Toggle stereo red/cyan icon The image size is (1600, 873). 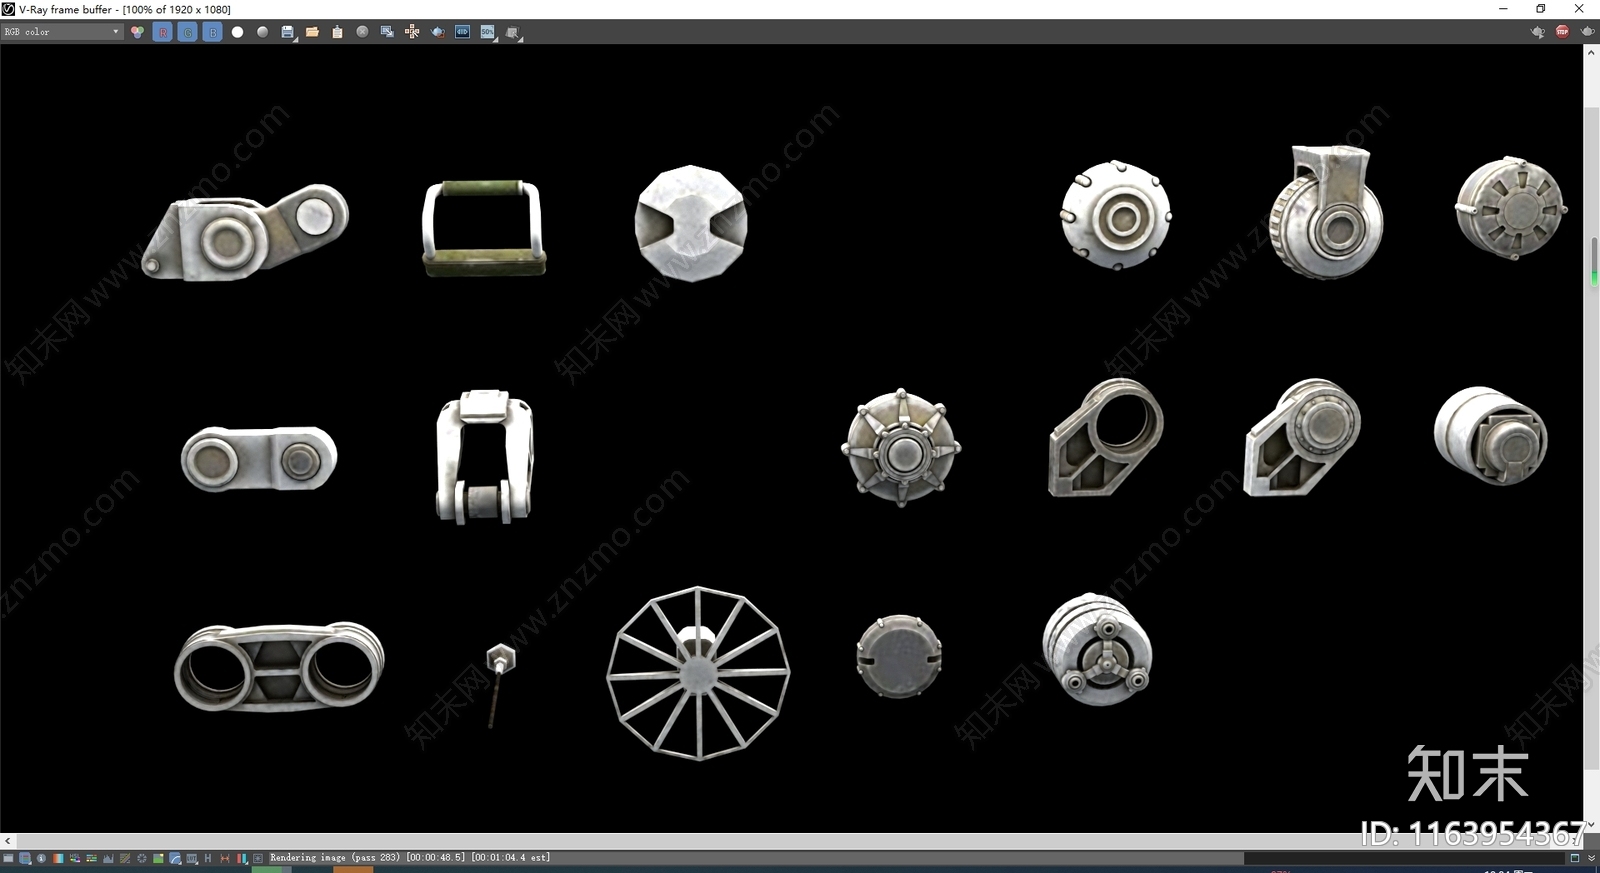click(241, 858)
